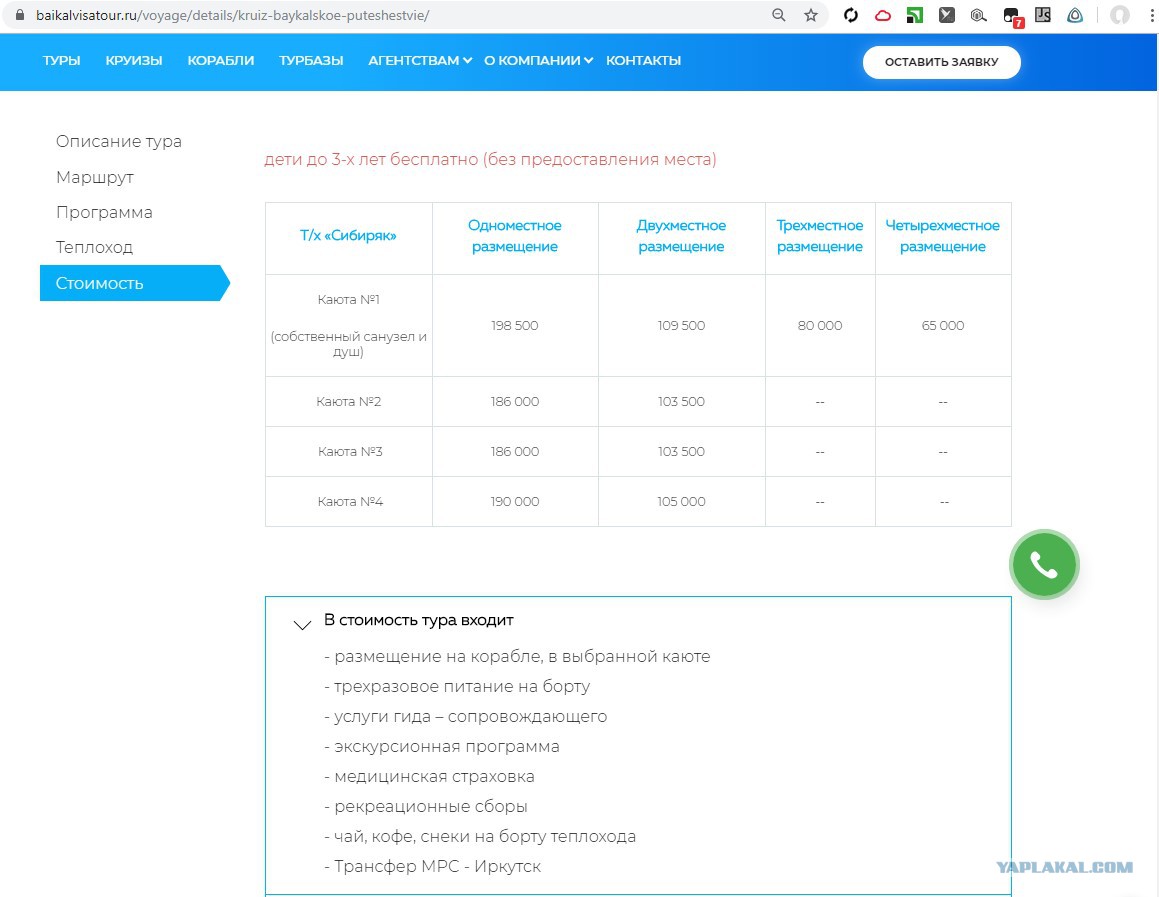Open the teal triangular extension icon

(1075, 15)
